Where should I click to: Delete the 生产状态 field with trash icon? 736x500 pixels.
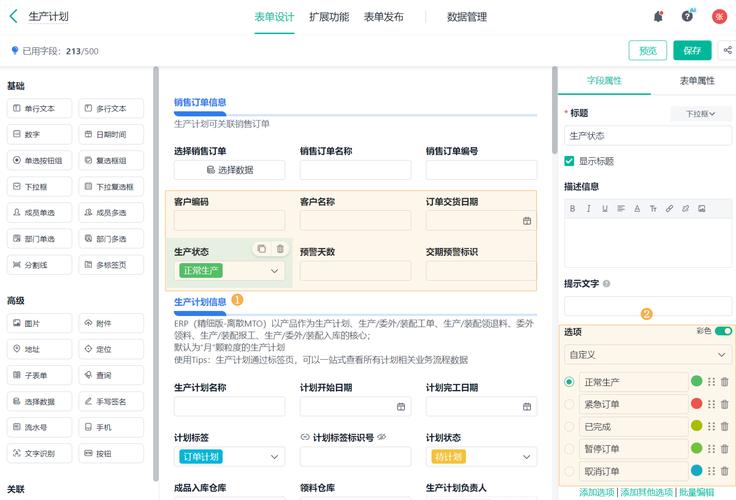pos(280,249)
